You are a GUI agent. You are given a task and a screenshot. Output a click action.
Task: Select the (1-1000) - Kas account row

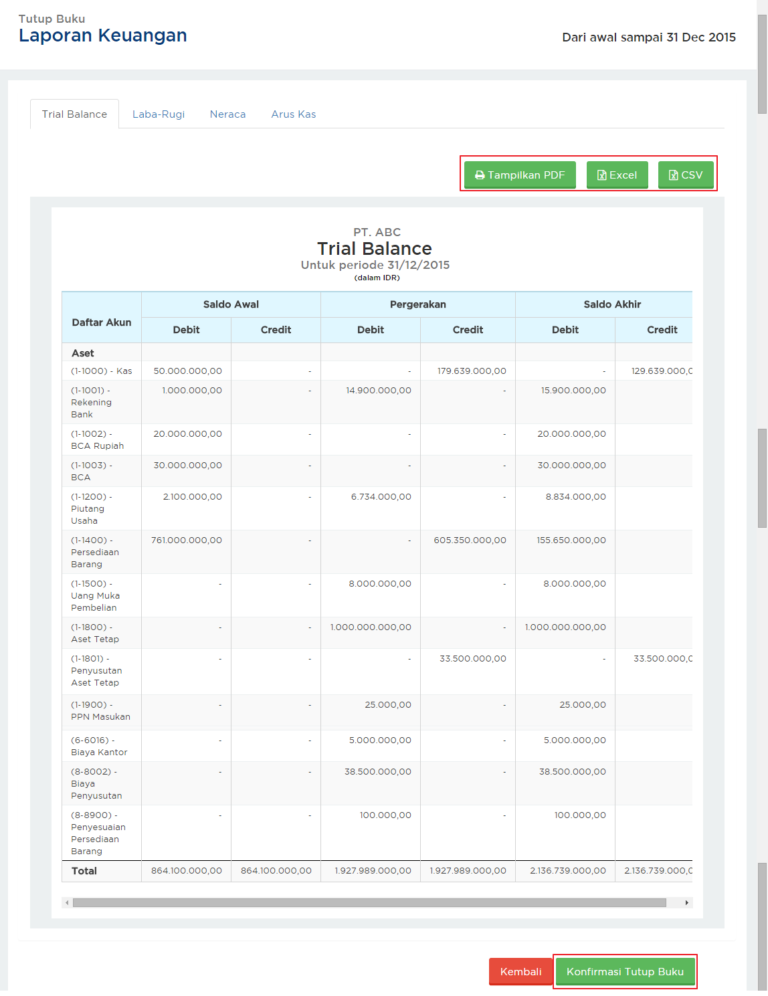click(101, 371)
